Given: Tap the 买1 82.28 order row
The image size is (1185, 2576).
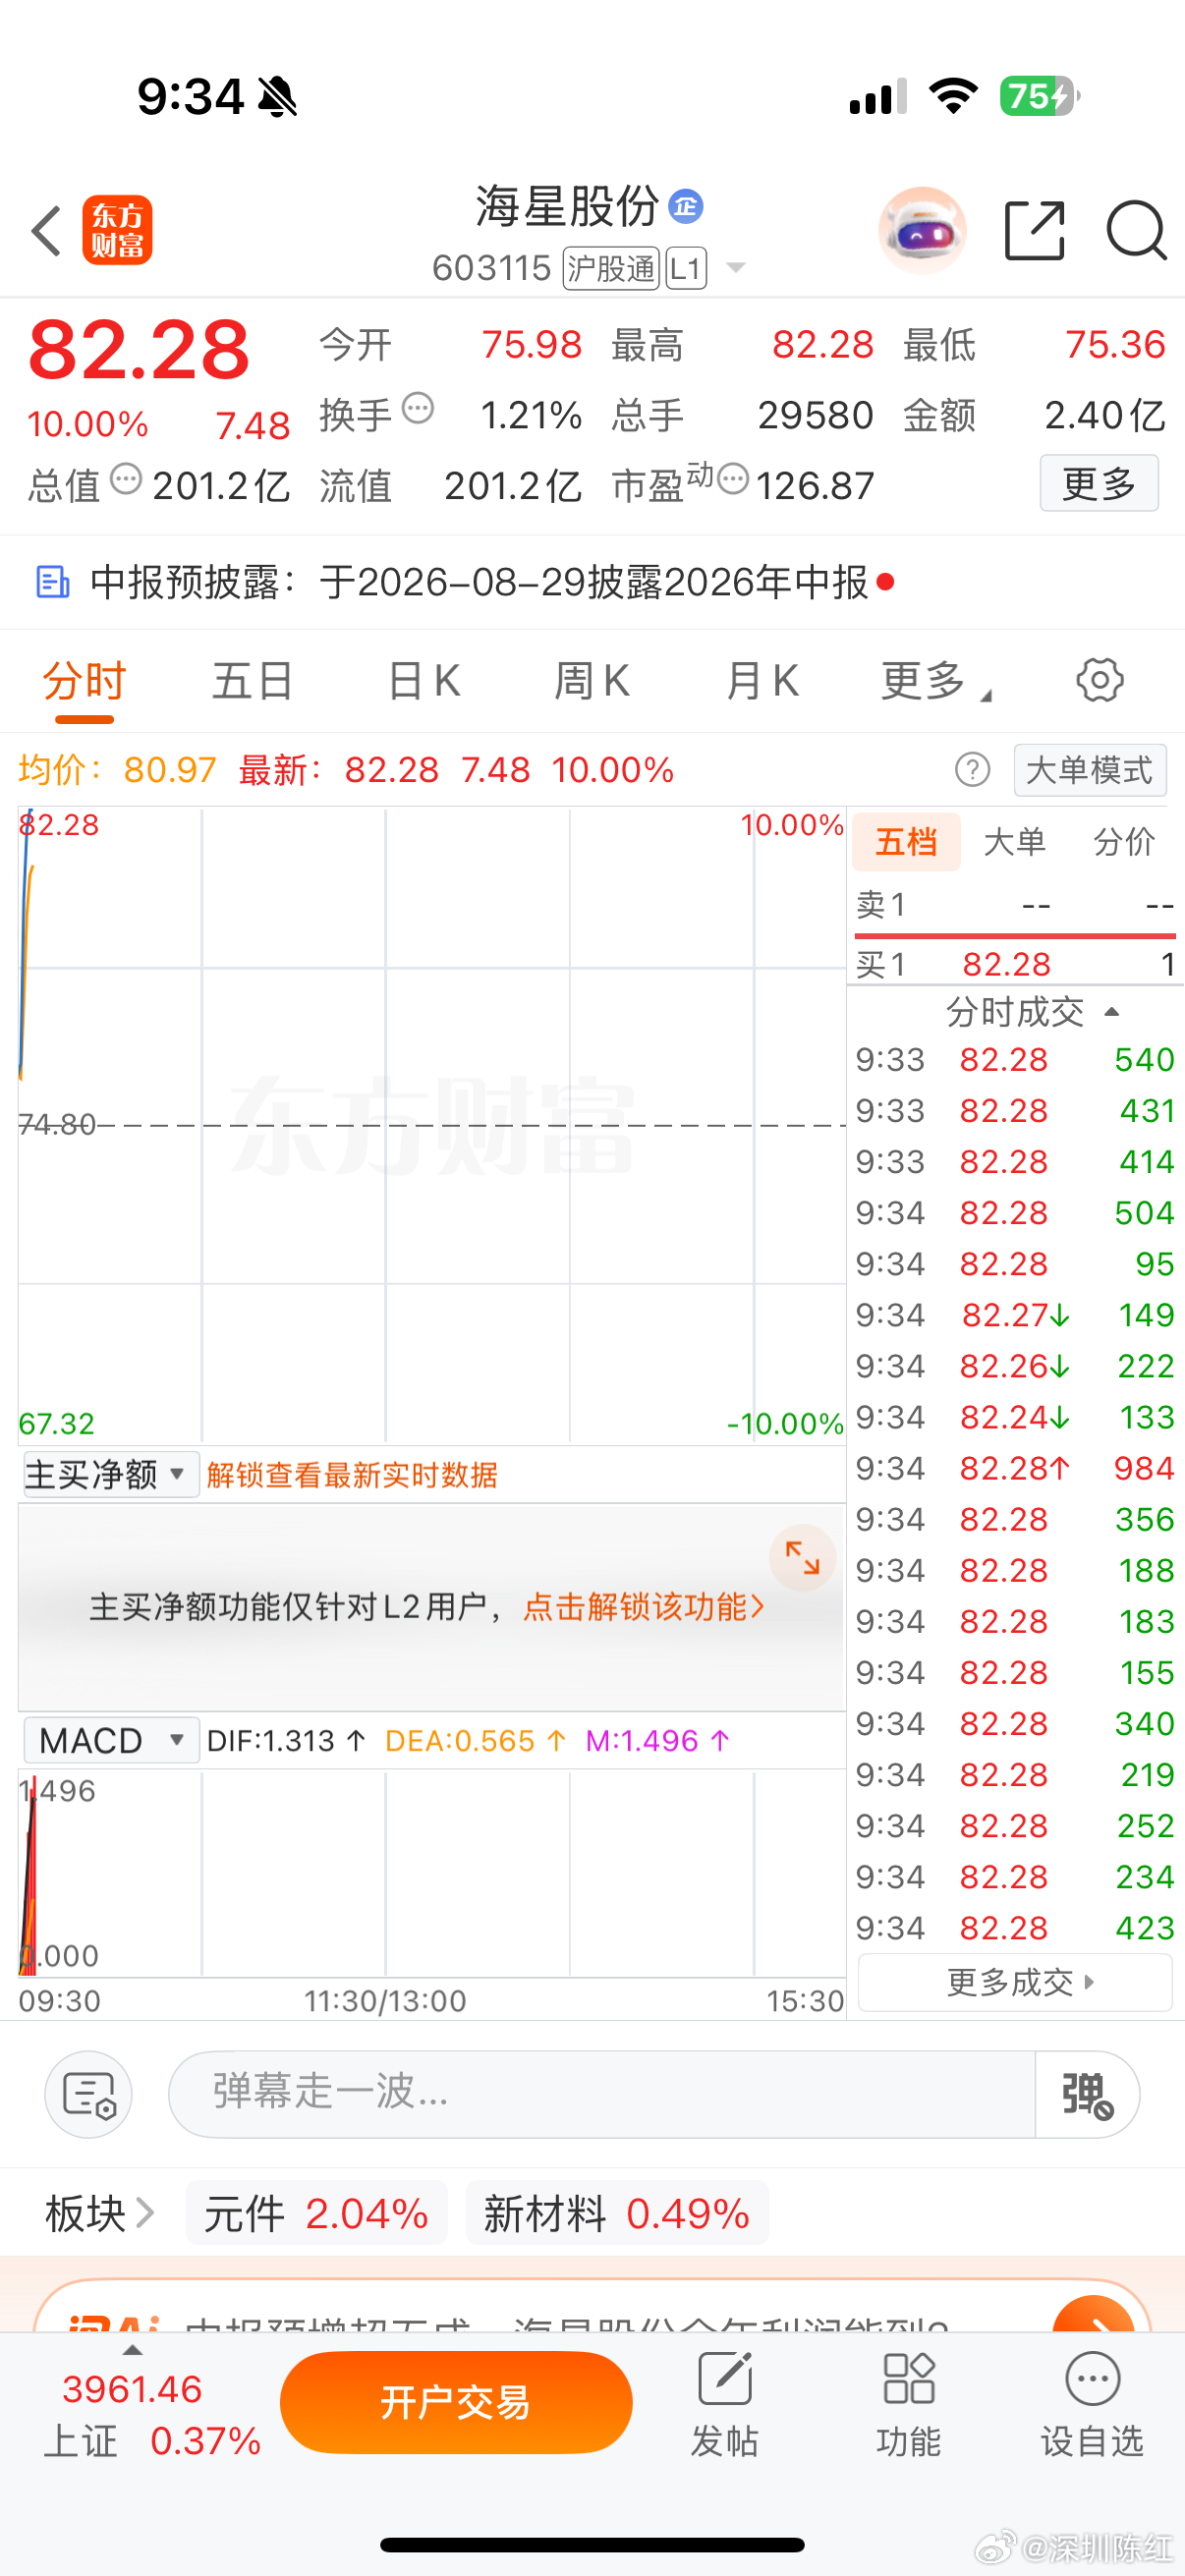Looking at the screenshot, I should (x=1016, y=964).
